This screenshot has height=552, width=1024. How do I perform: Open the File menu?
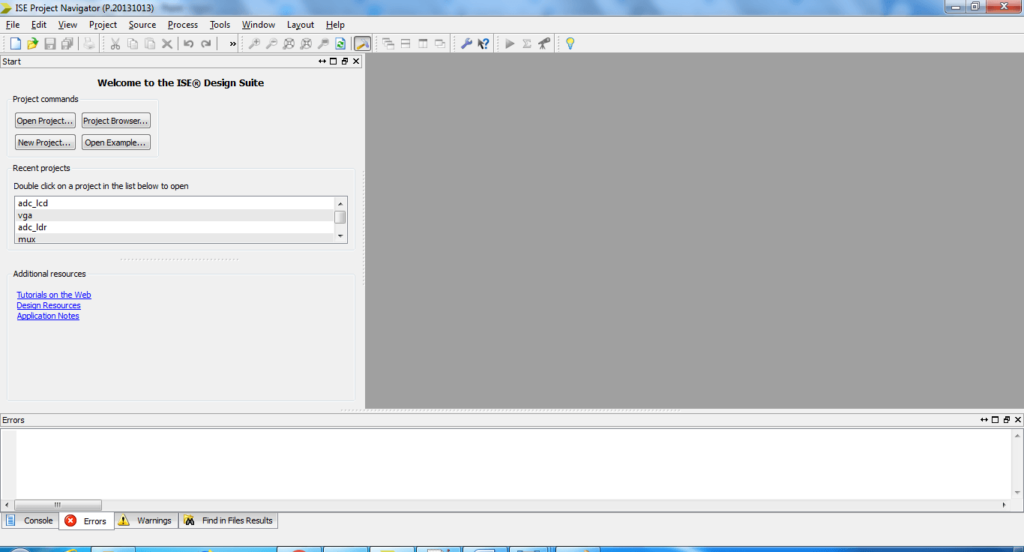click(12, 25)
